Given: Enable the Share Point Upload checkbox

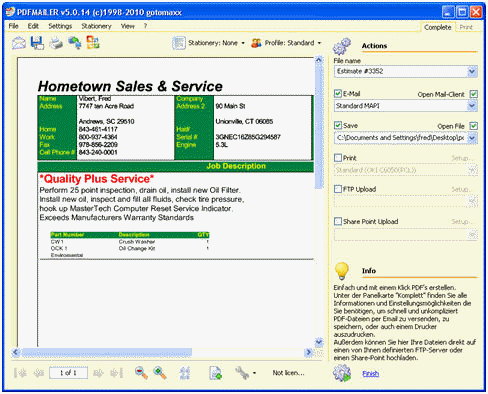Looking at the screenshot, I should [x=338, y=221].
